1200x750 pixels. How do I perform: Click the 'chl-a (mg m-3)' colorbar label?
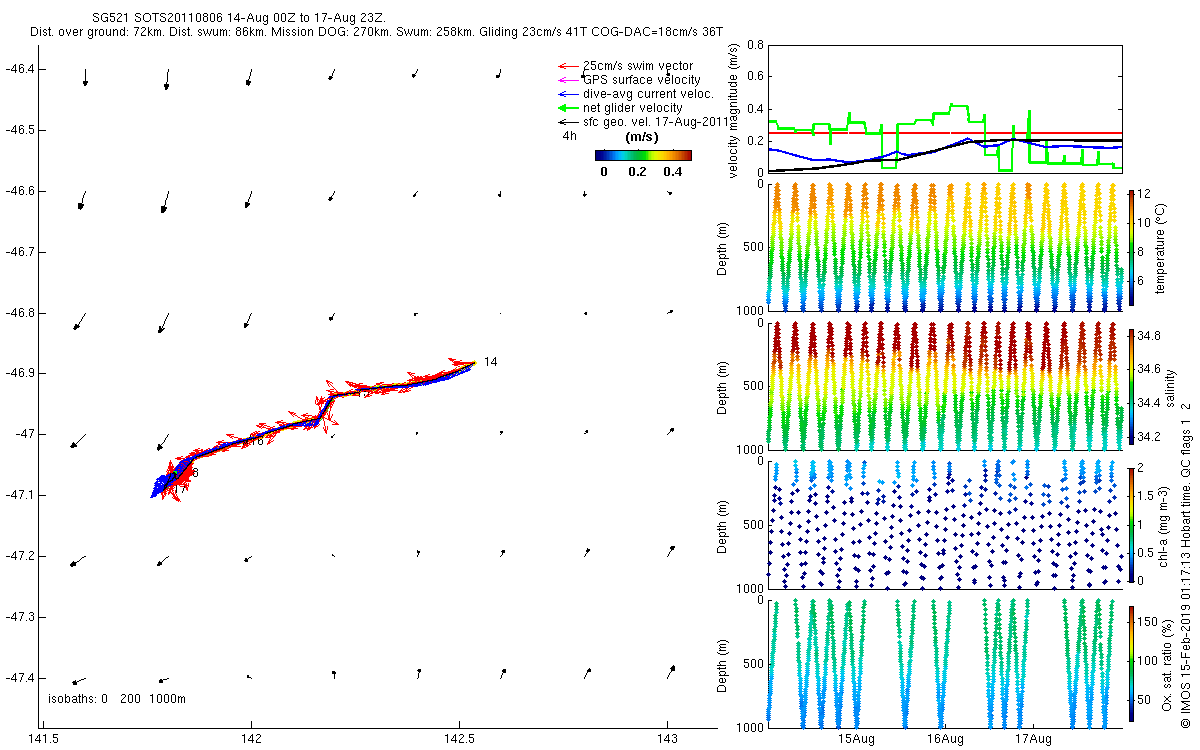pos(1163,524)
